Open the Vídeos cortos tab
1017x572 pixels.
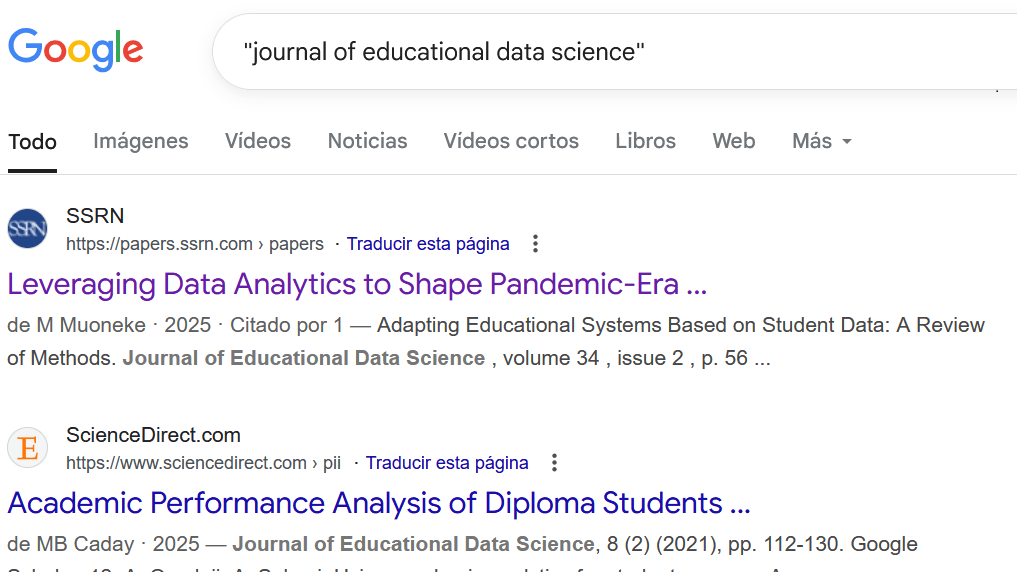(511, 141)
